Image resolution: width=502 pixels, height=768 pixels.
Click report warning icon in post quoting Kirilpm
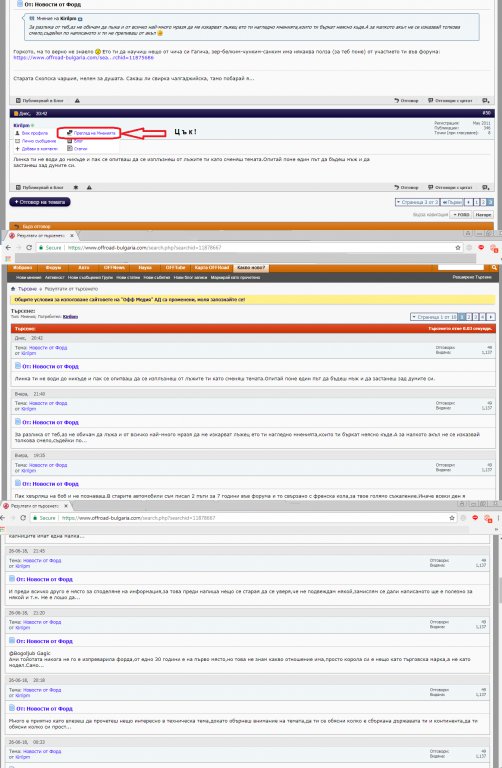77,100
